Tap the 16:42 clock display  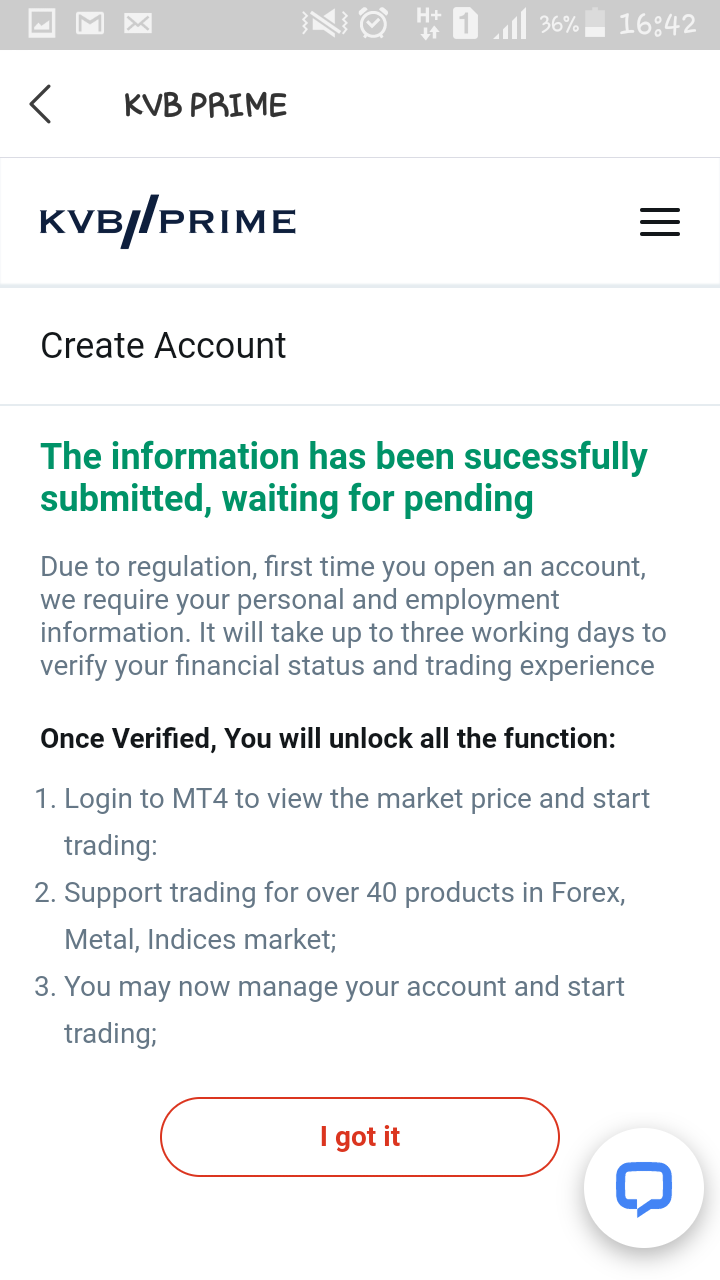pyautogui.click(x=657, y=24)
